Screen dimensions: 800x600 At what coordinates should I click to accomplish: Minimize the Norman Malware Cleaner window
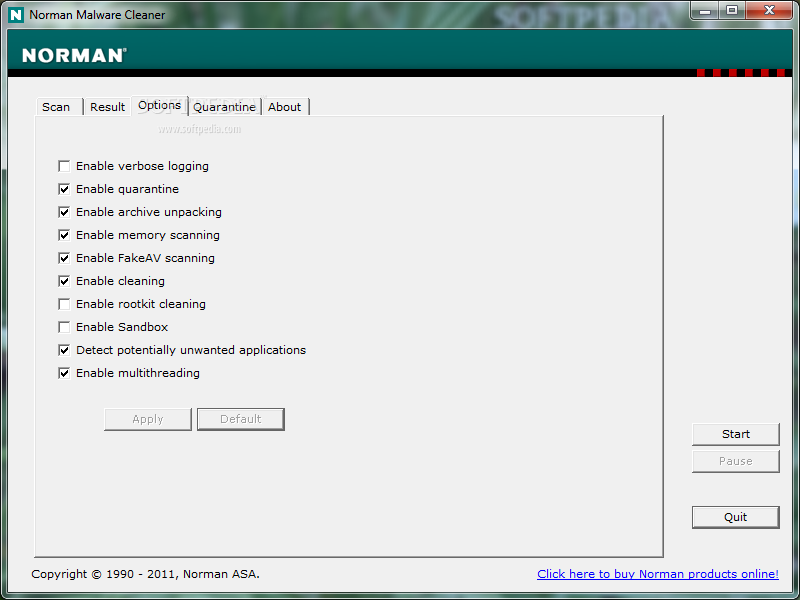(x=705, y=11)
